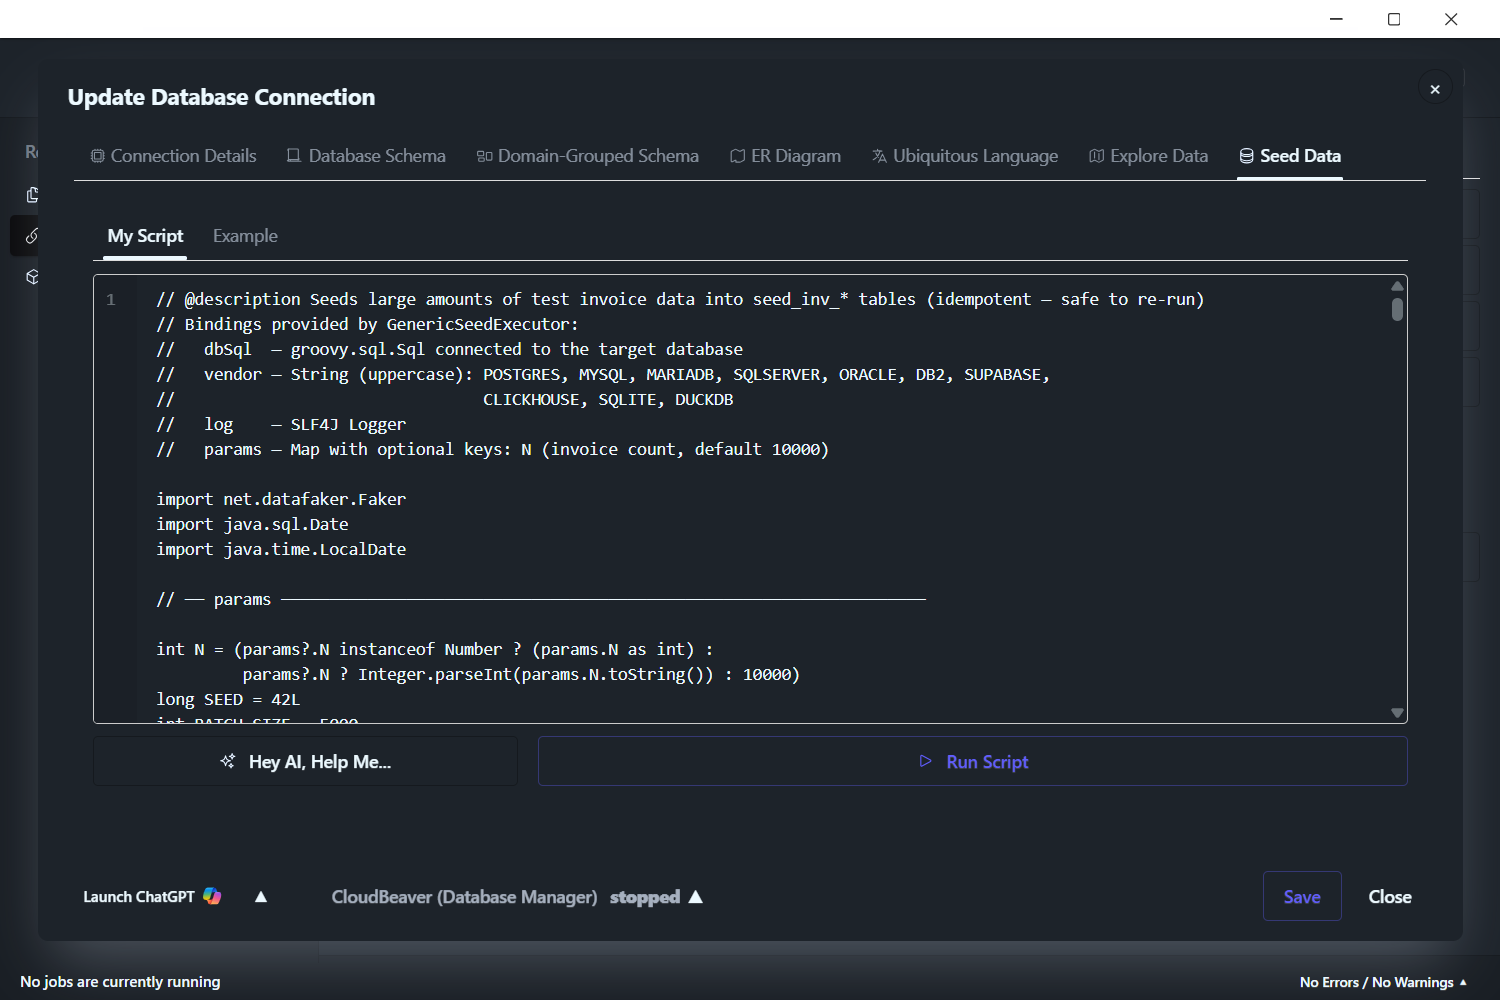Close the Update Database Connection dialog with X
This screenshot has height=1000, width=1500.
(1435, 89)
